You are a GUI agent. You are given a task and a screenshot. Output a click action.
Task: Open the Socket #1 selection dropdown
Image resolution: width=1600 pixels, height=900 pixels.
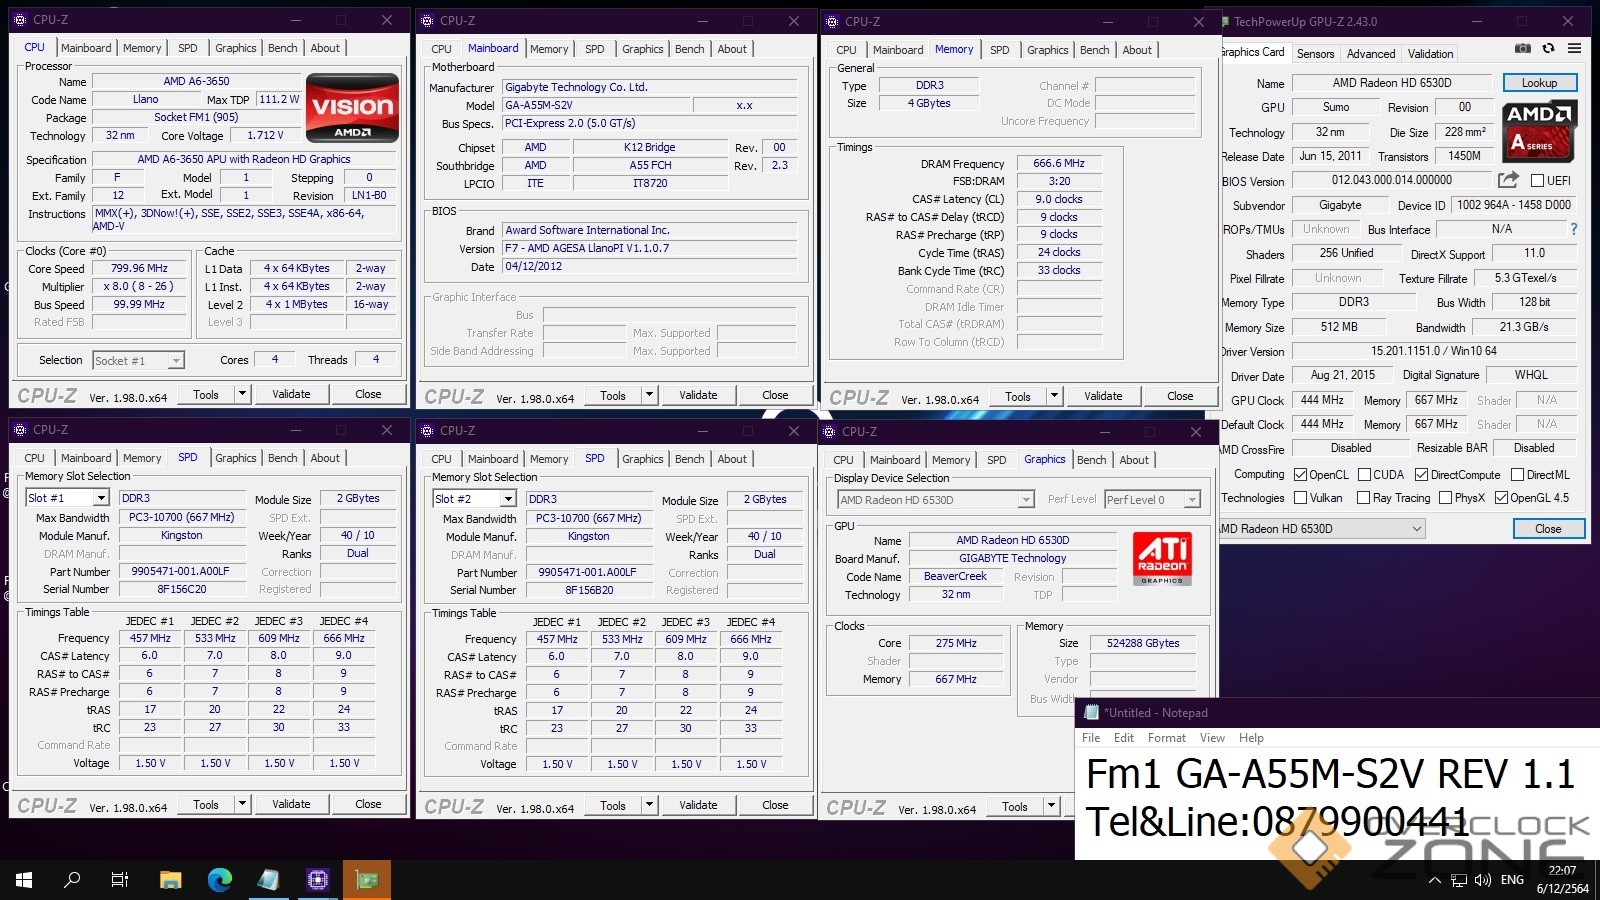point(139,361)
